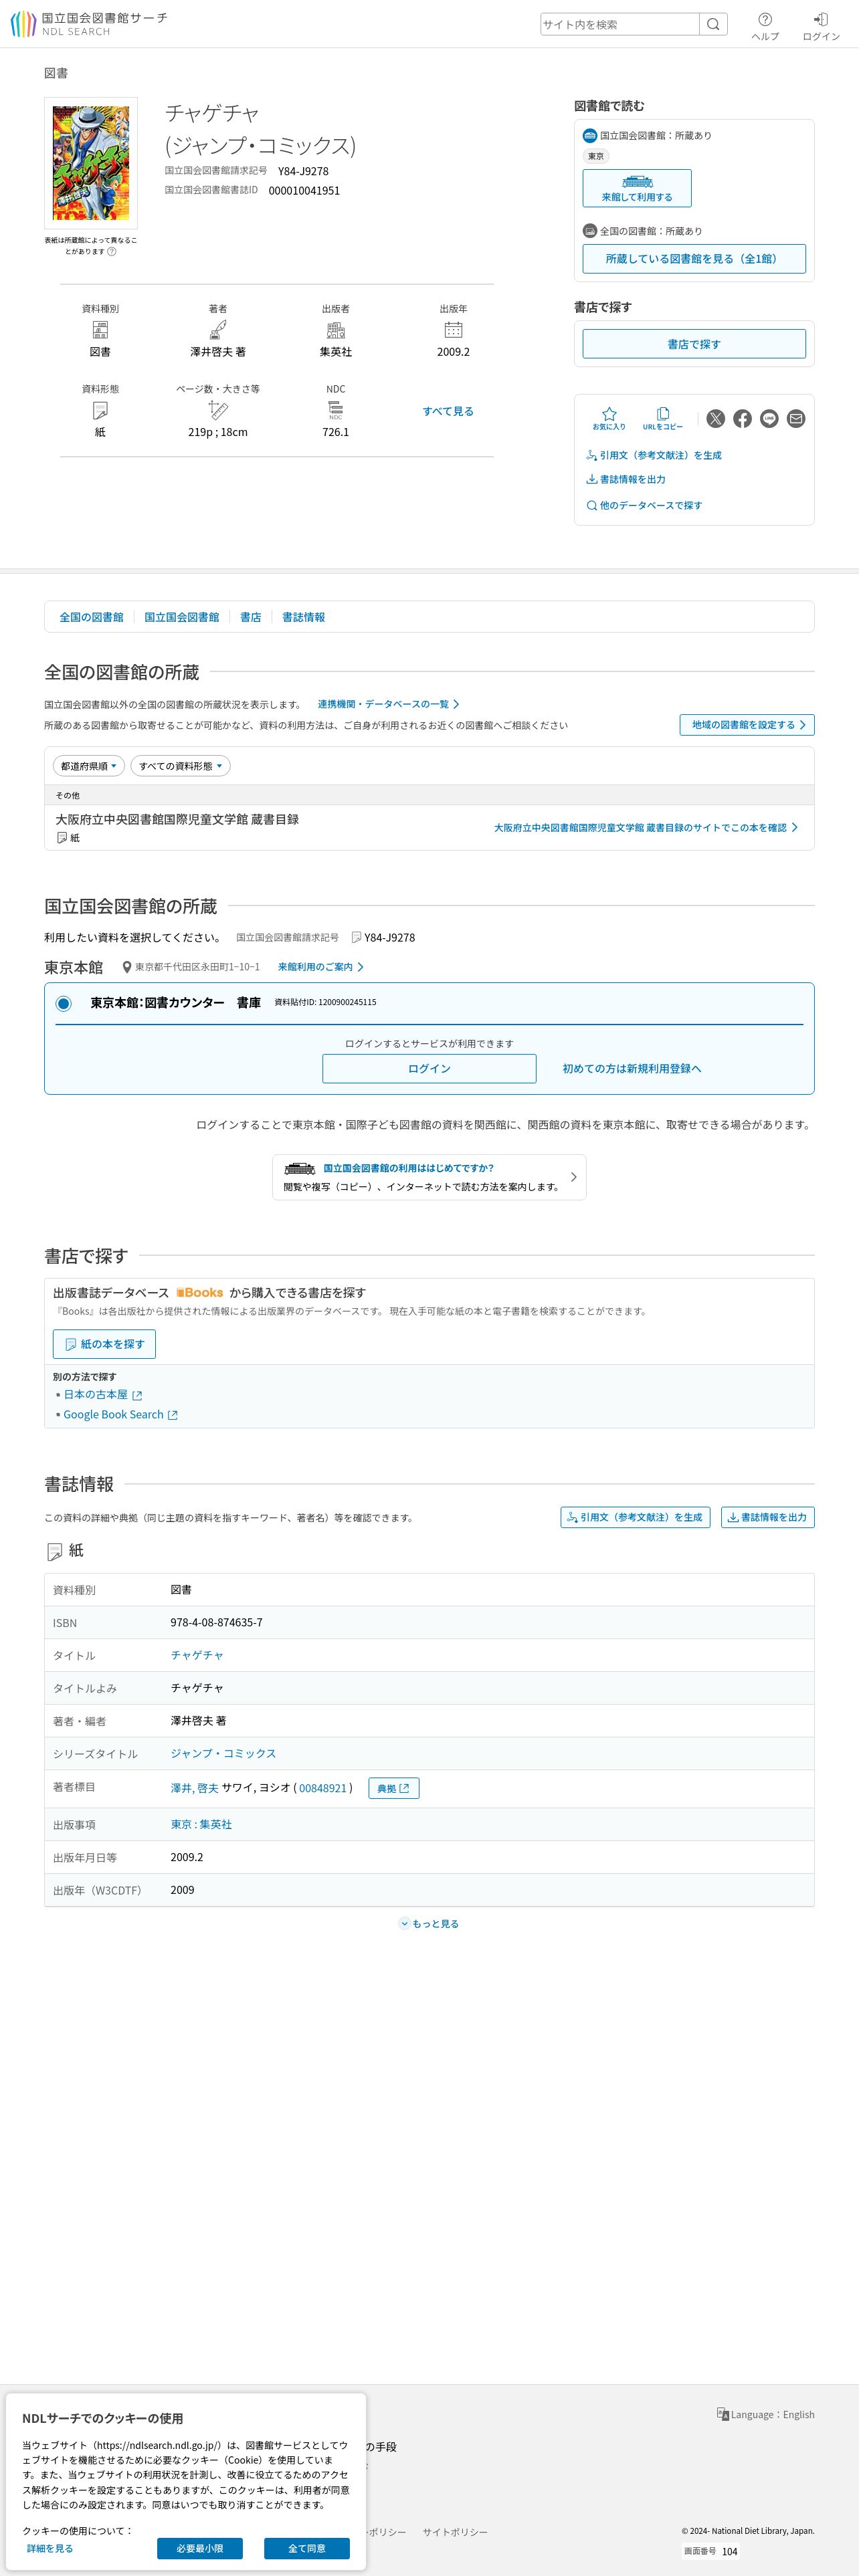The width and height of the screenshot is (859, 2576).
Task: Click the ログイン icon in header
Action: point(821,26)
